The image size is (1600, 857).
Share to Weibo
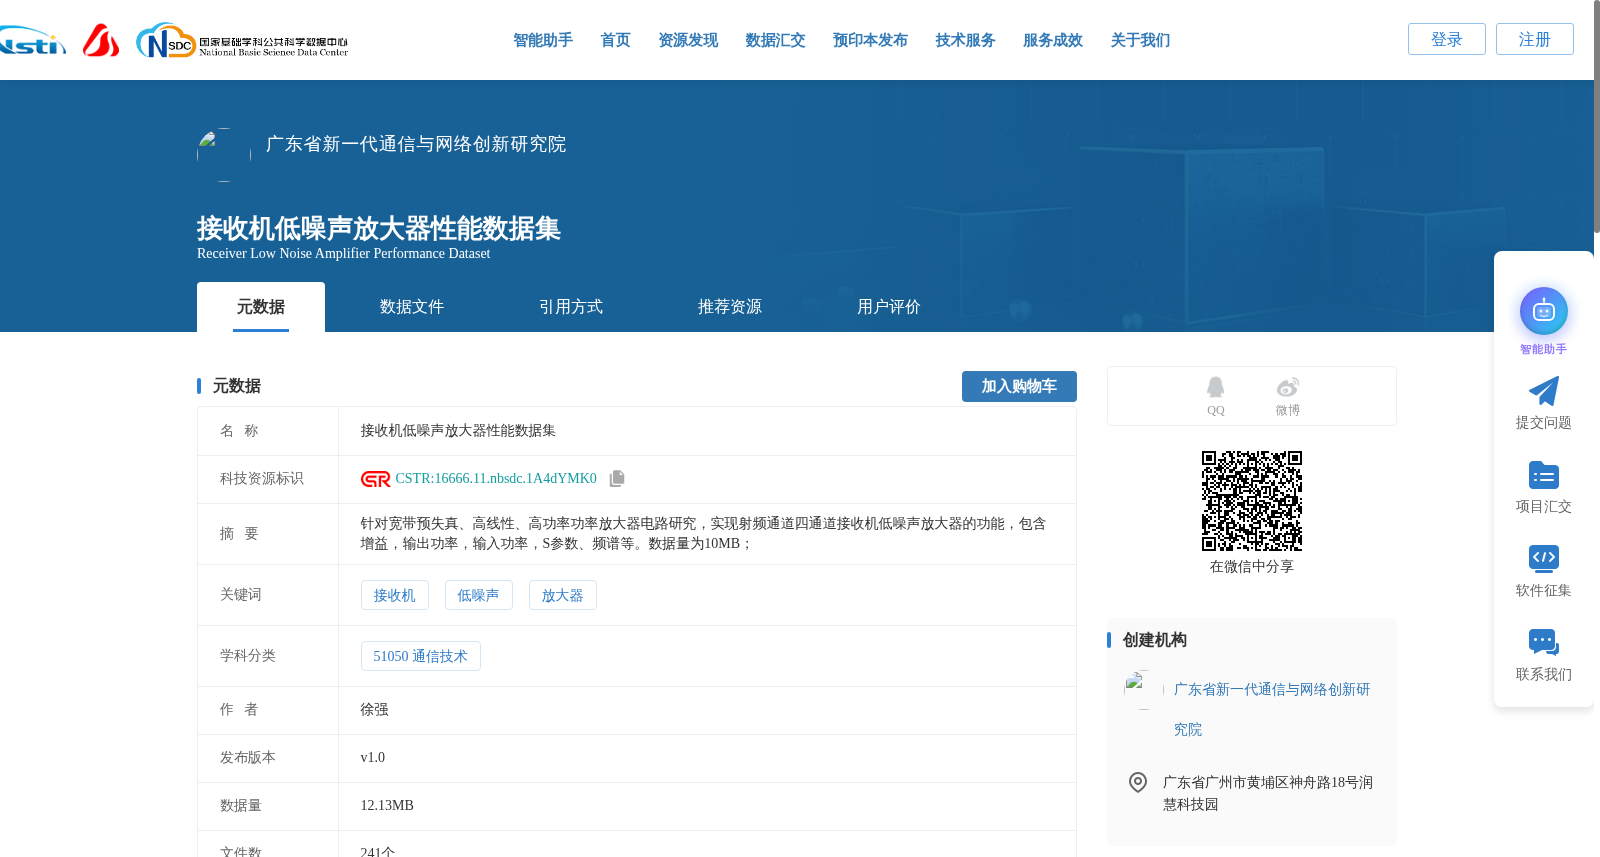pyautogui.click(x=1287, y=396)
